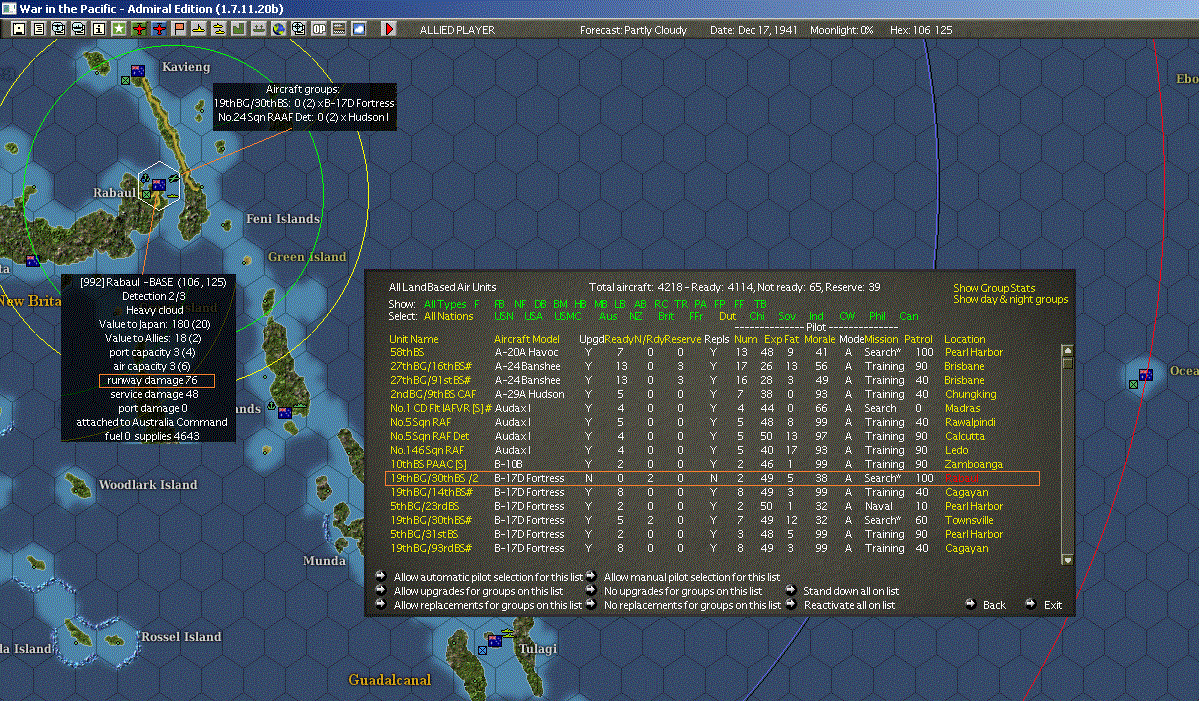The image size is (1199, 701).
Task: Sort list by Aircraft Model header
Action: [527, 339]
